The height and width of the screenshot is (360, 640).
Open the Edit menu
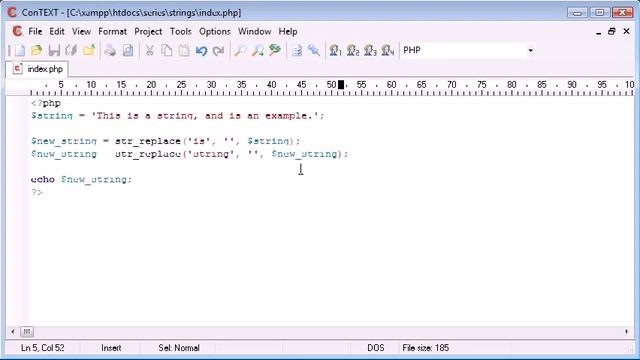(x=57, y=31)
